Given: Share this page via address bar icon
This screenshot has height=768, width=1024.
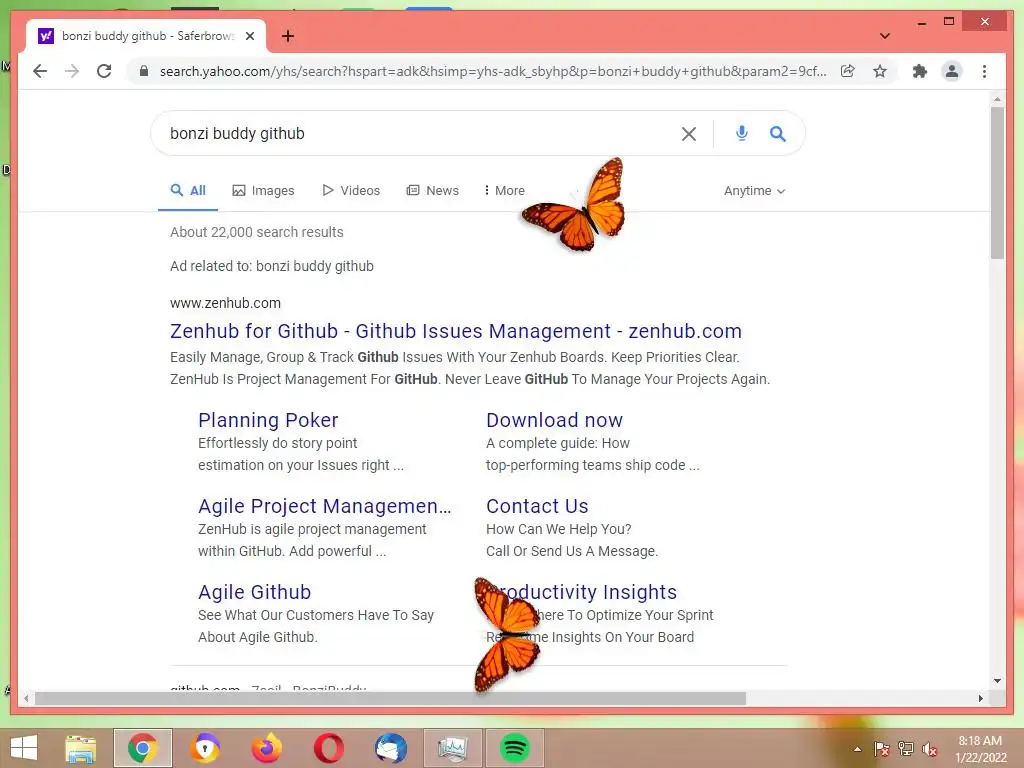Looking at the screenshot, I should pyautogui.click(x=848, y=71).
